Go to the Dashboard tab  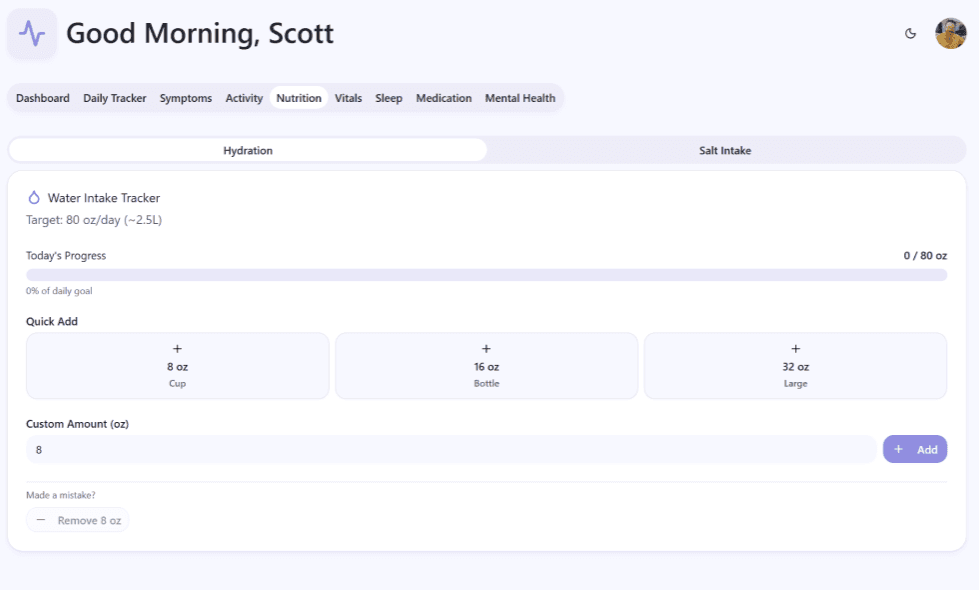42,98
